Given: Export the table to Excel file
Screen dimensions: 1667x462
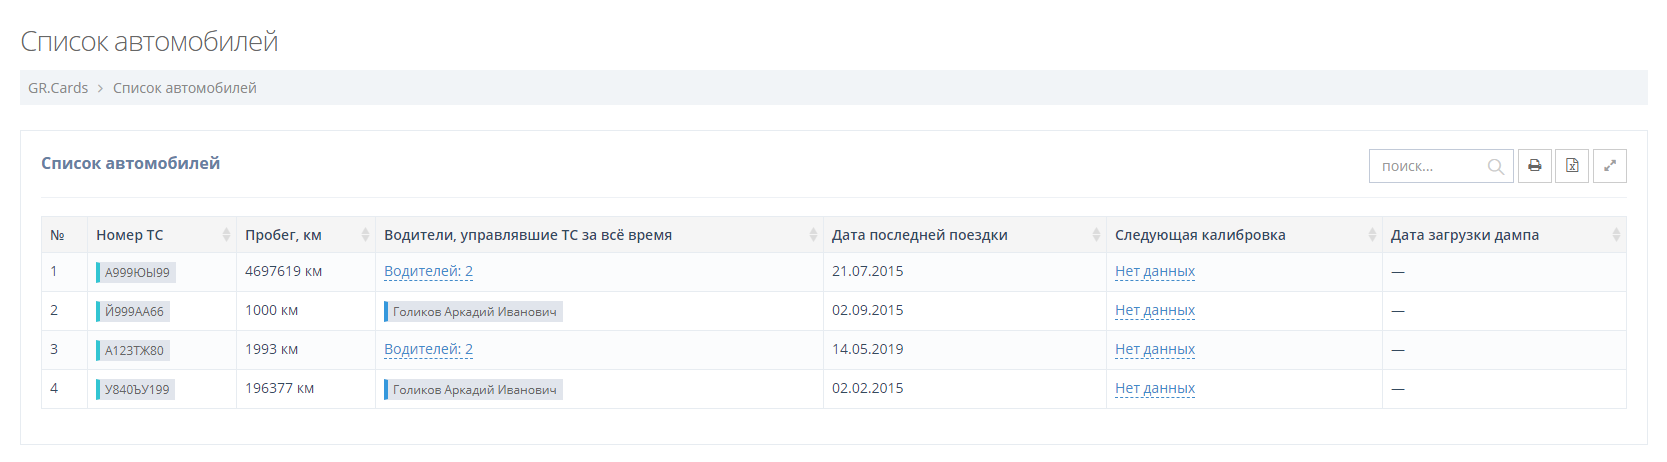Looking at the screenshot, I should [x=1572, y=166].
